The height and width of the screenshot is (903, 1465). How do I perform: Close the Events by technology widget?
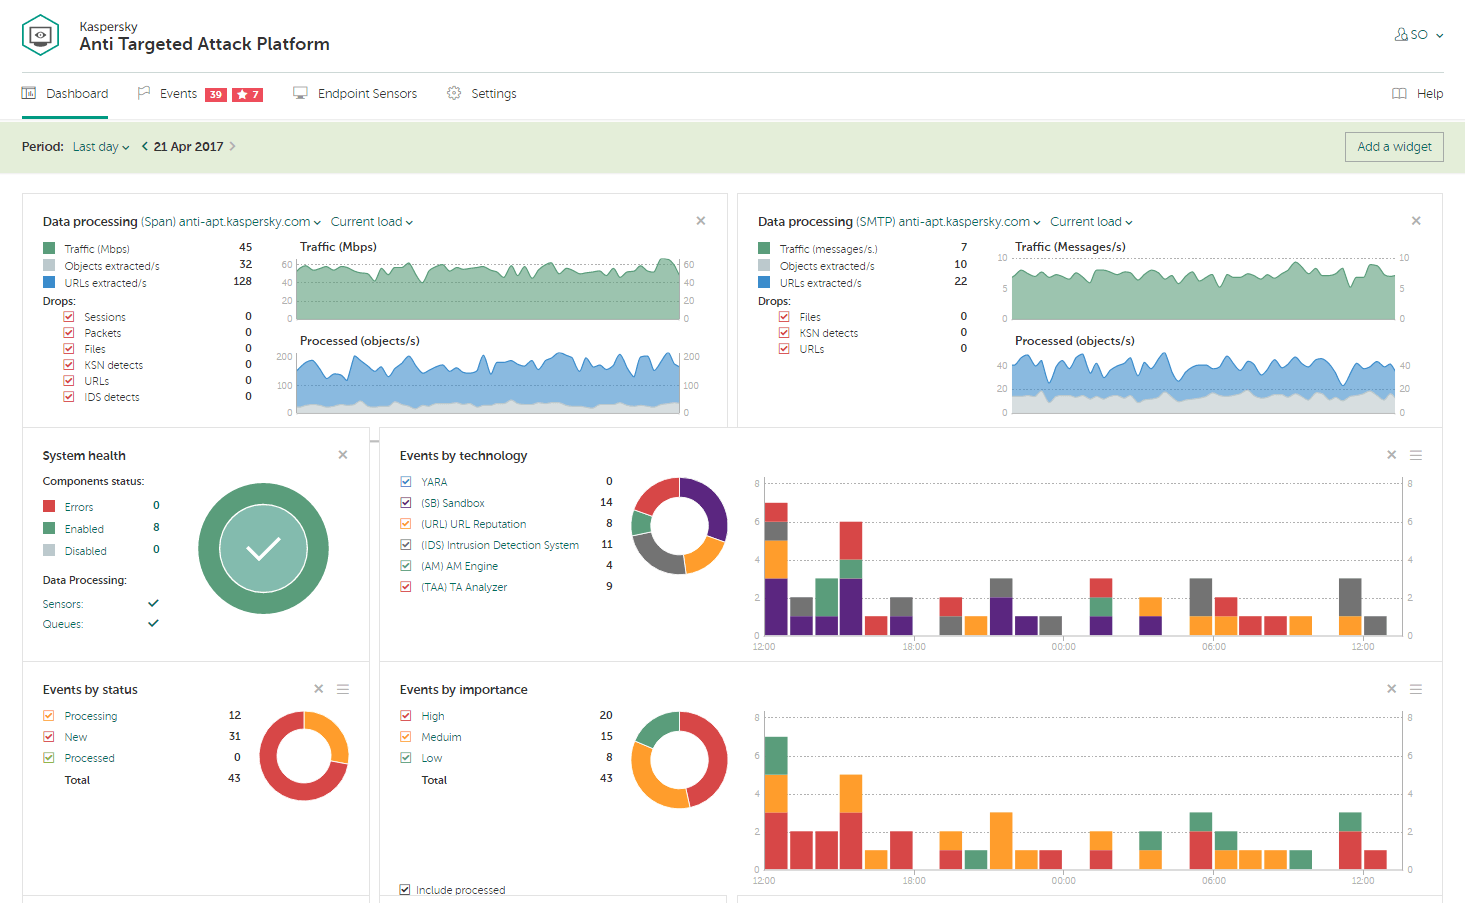[x=1391, y=455]
